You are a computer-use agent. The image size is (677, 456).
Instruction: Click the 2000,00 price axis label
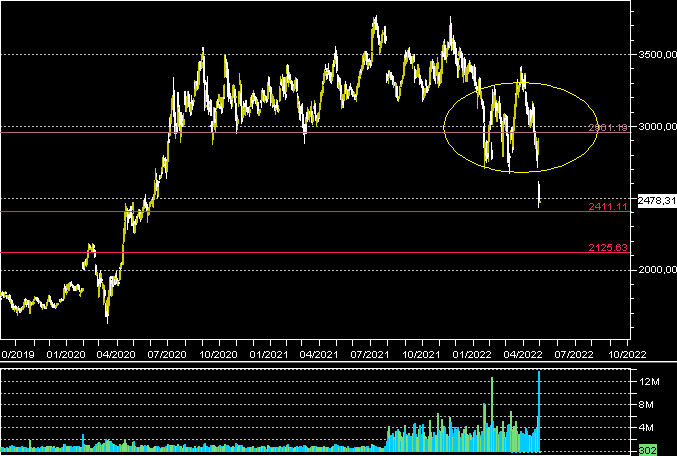[x=657, y=269]
